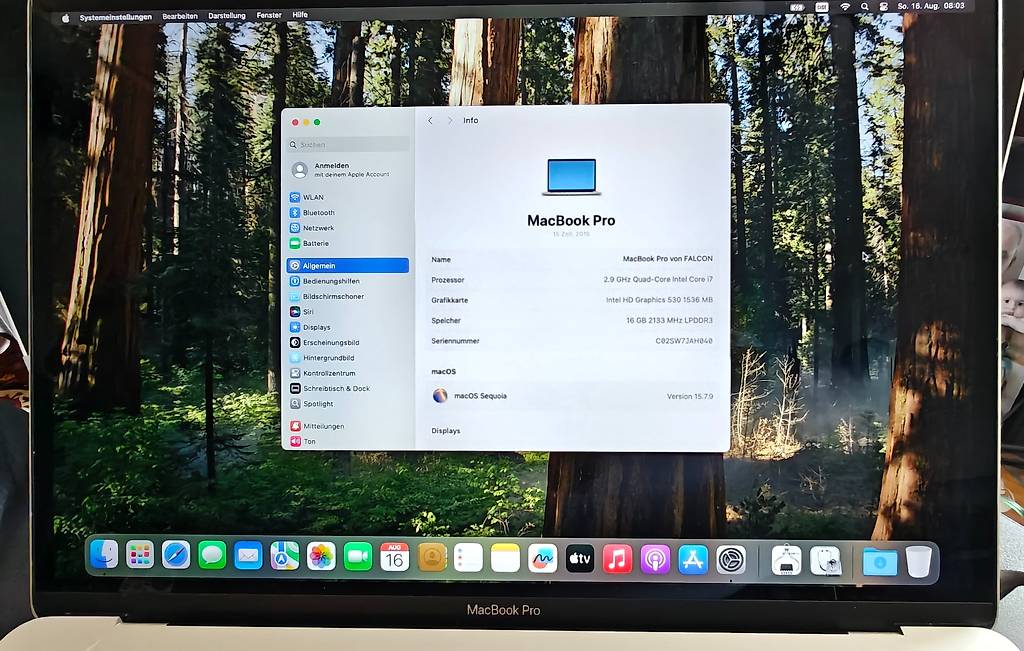This screenshot has width=1024, height=651.
Task: Open Mail from the Dock
Action: (x=248, y=556)
